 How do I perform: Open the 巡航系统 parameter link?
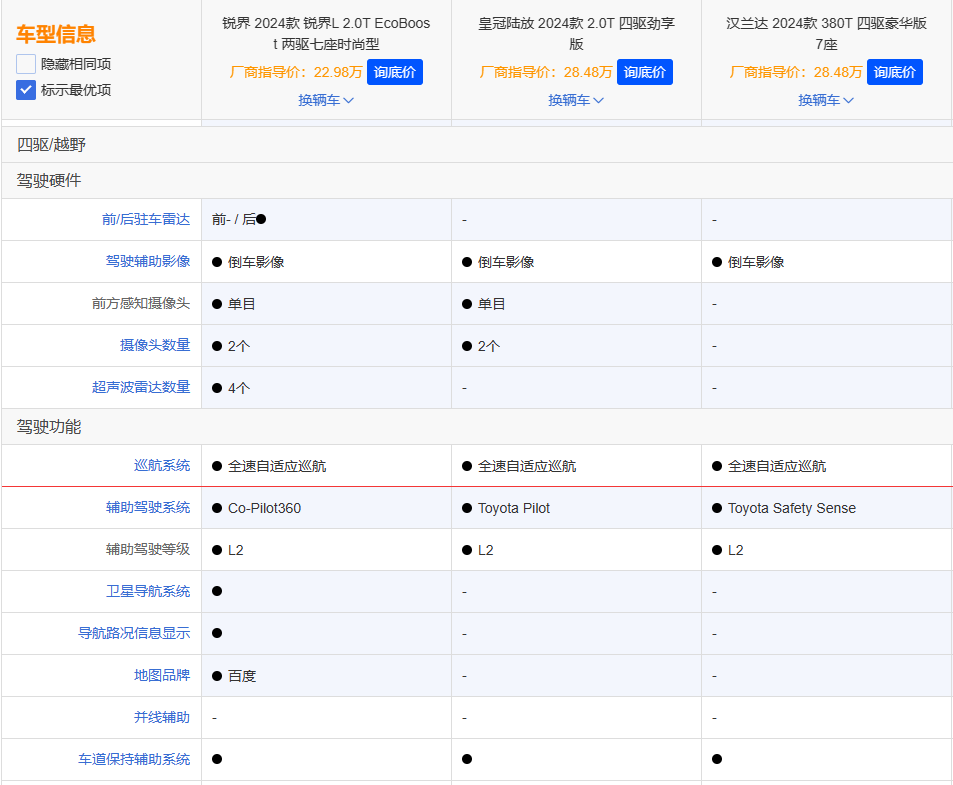coord(161,465)
